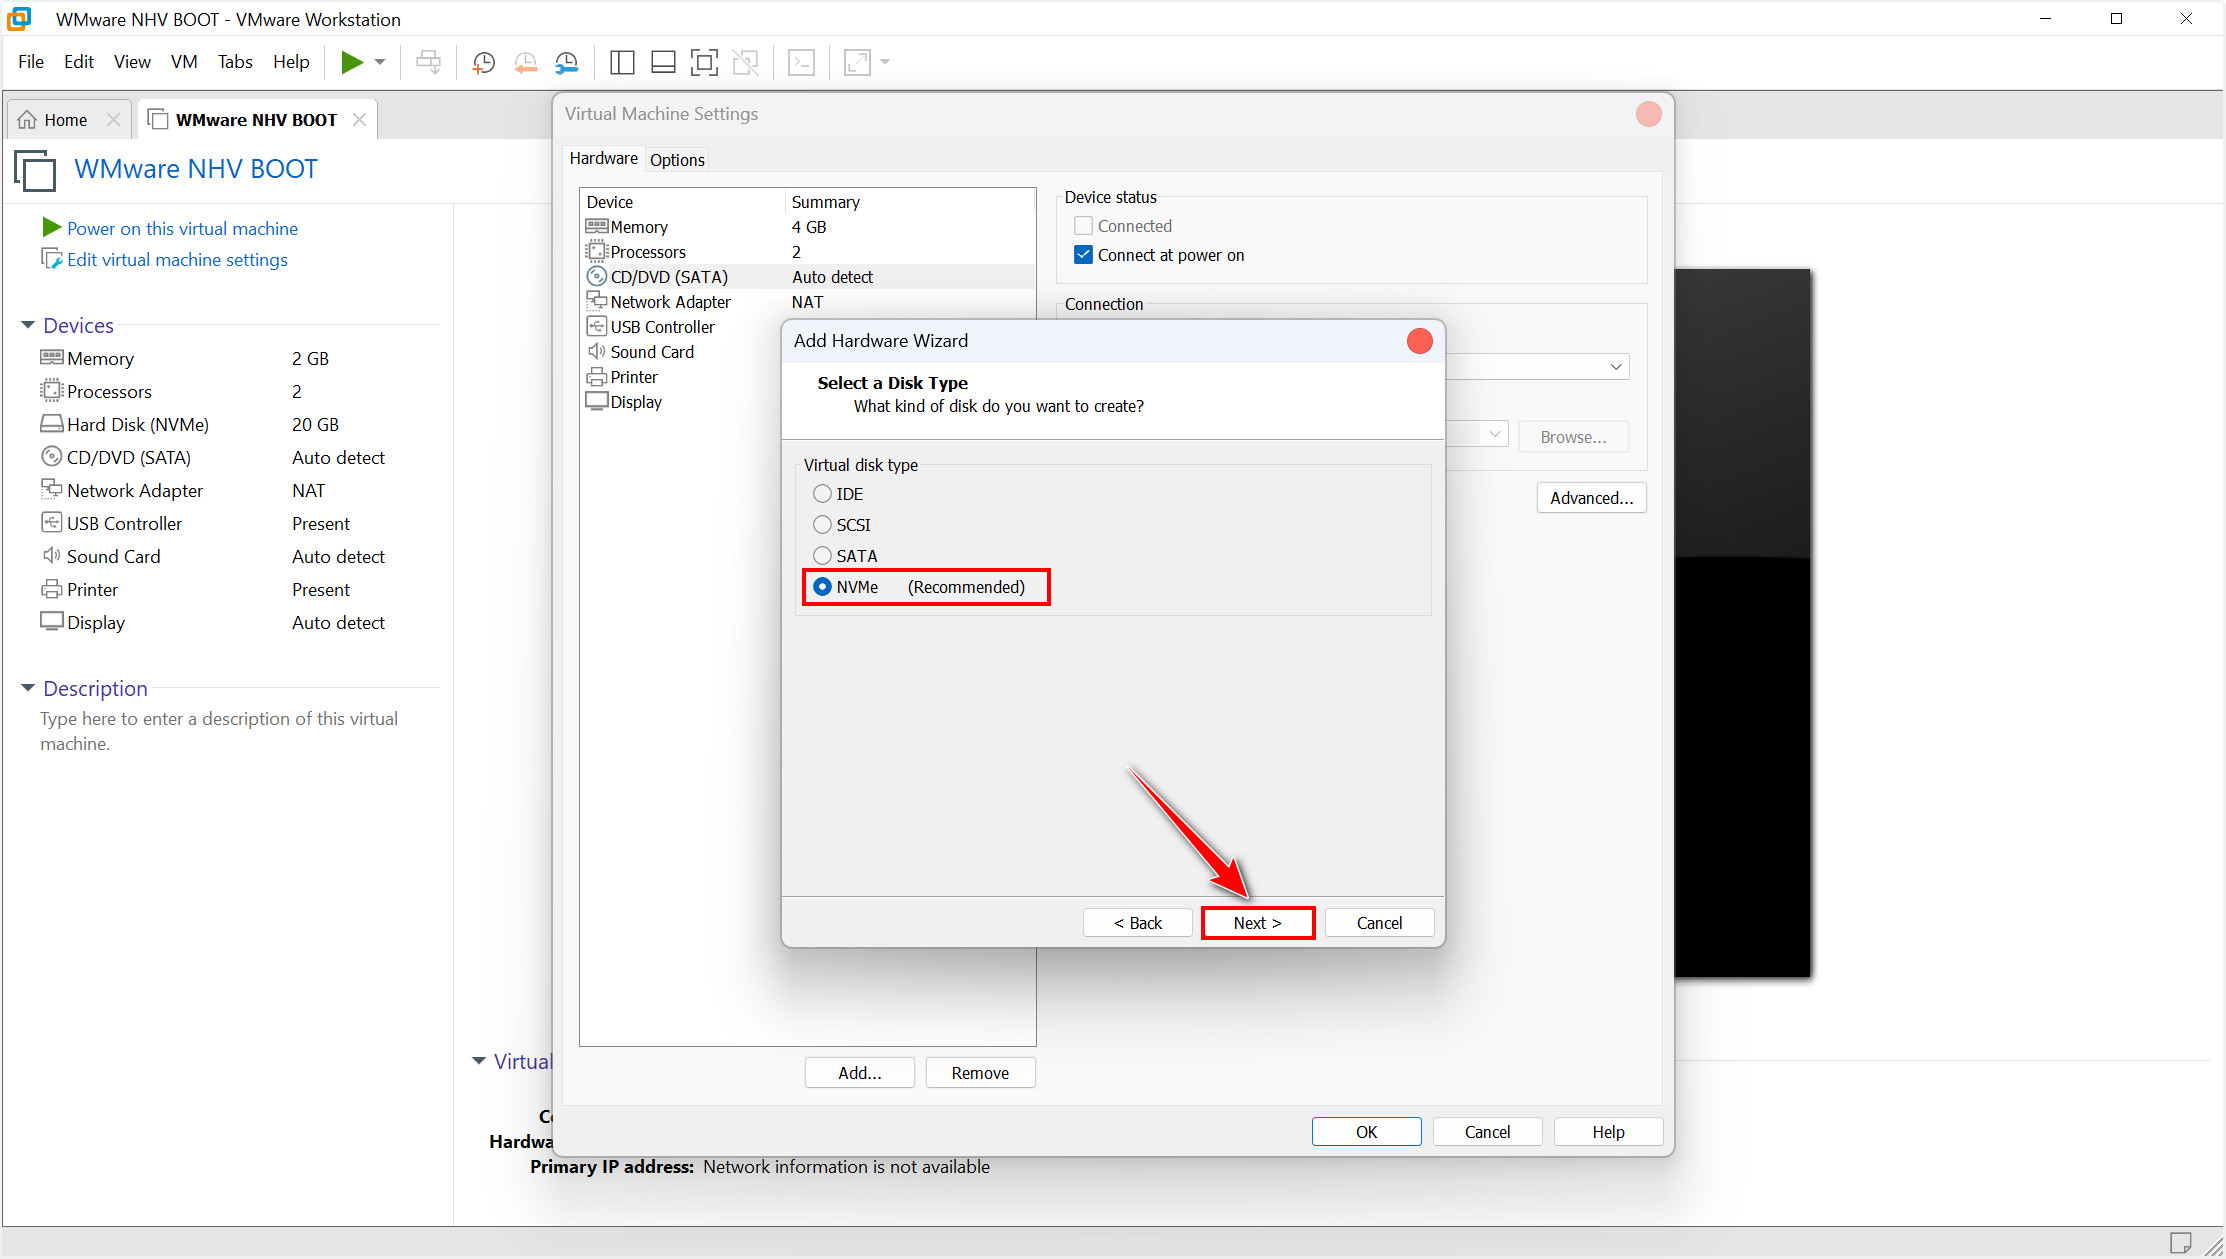Collapse the Devices section

tap(28, 325)
